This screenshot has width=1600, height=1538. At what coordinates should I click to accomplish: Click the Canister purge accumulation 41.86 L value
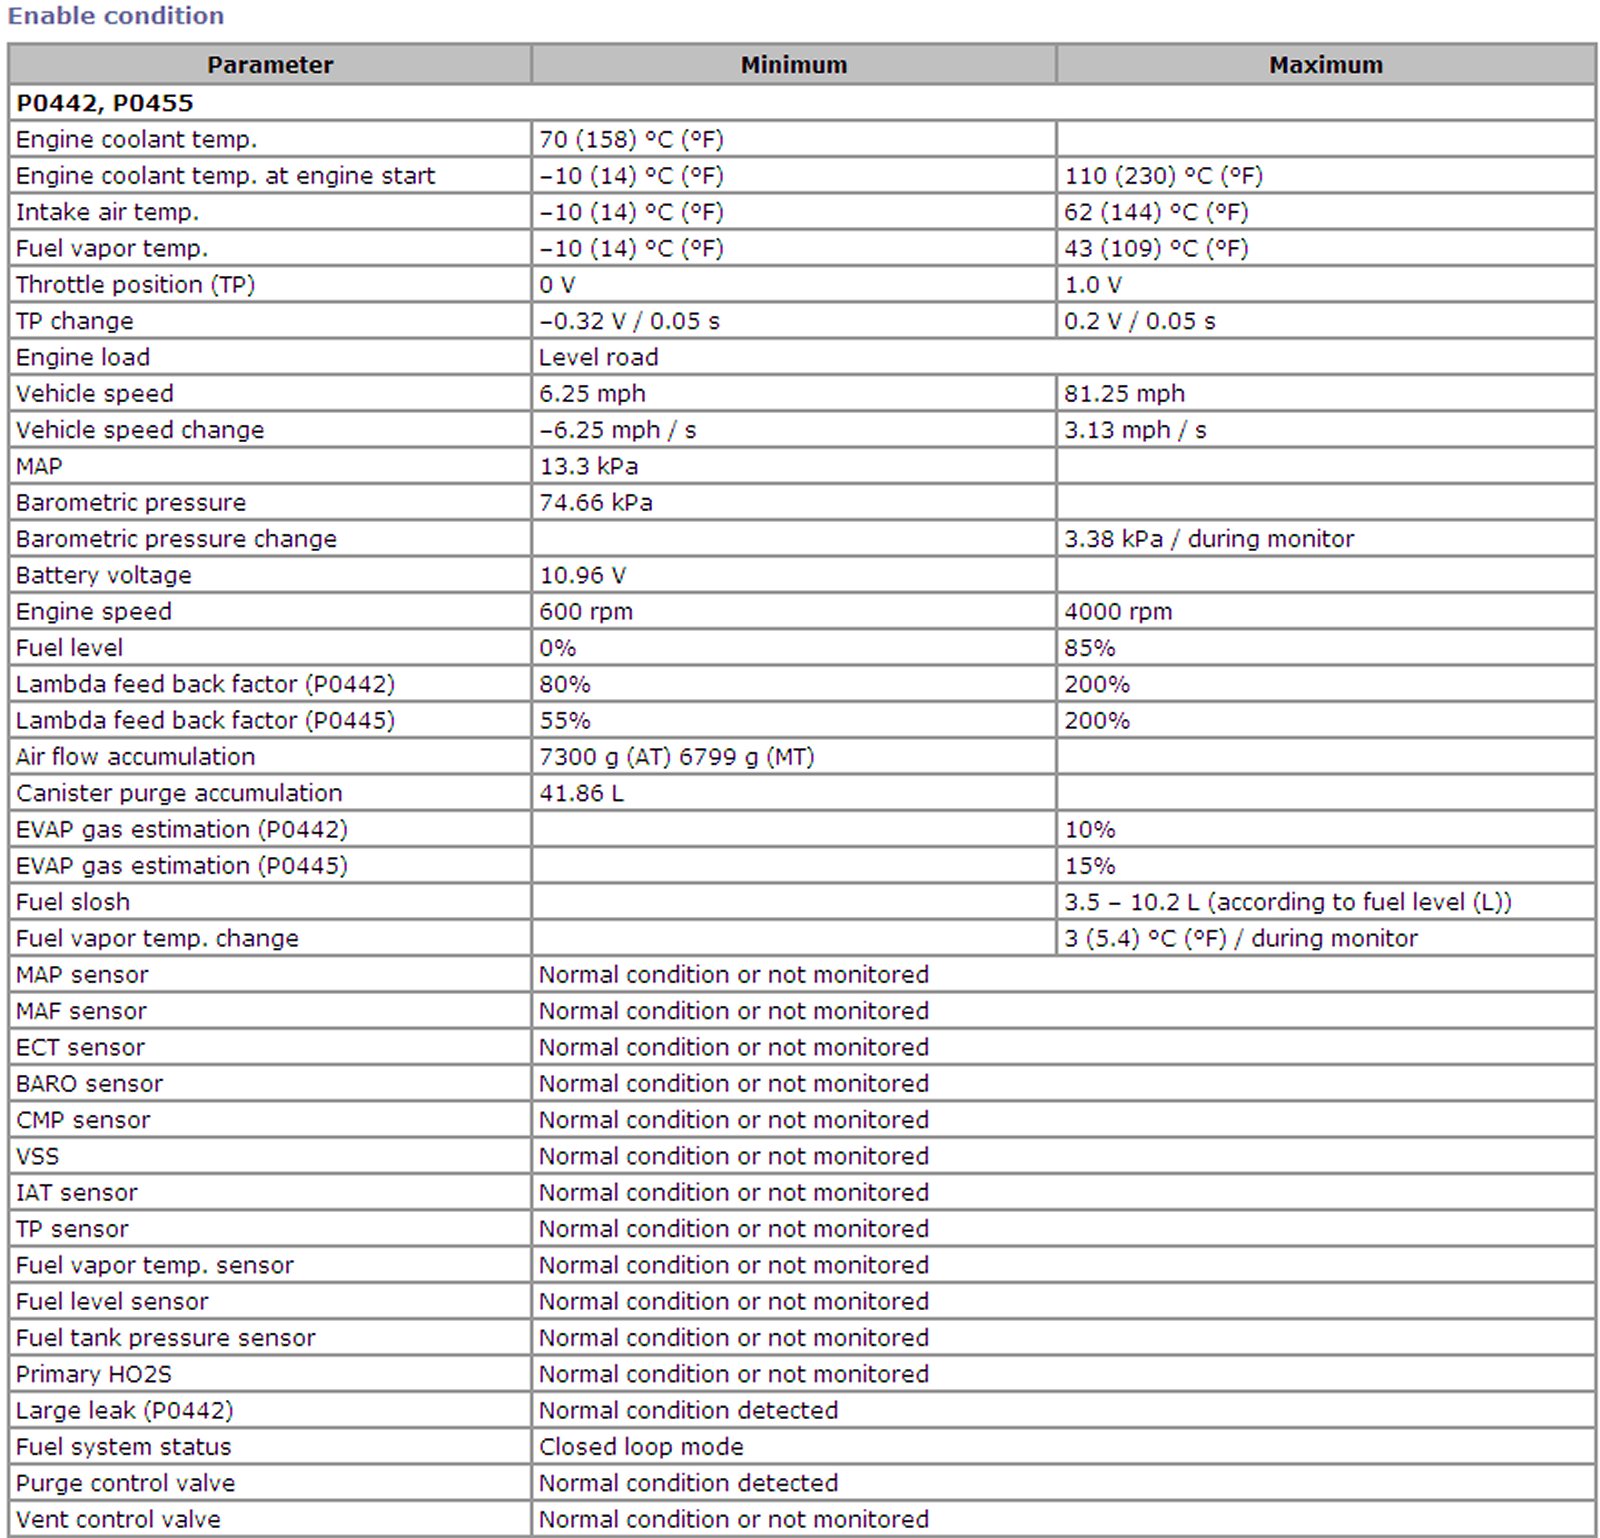[581, 793]
